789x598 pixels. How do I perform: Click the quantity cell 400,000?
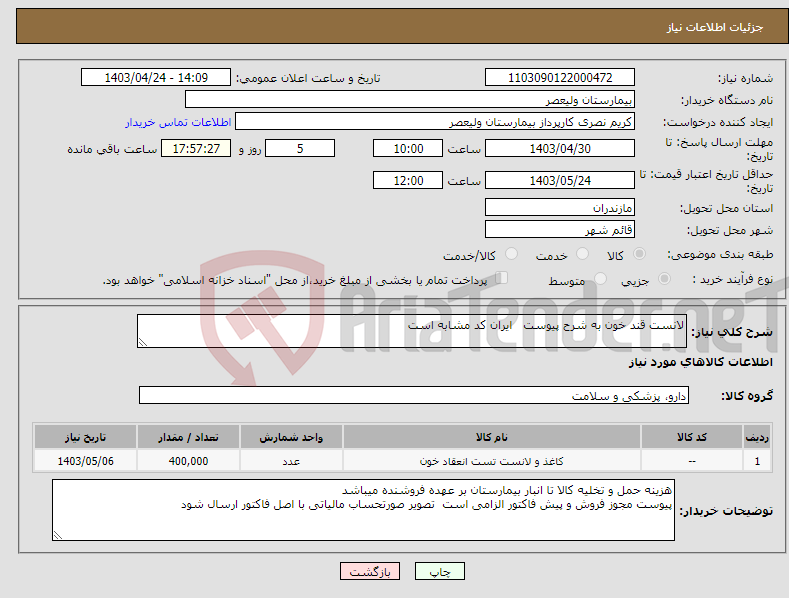[x=188, y=461]
